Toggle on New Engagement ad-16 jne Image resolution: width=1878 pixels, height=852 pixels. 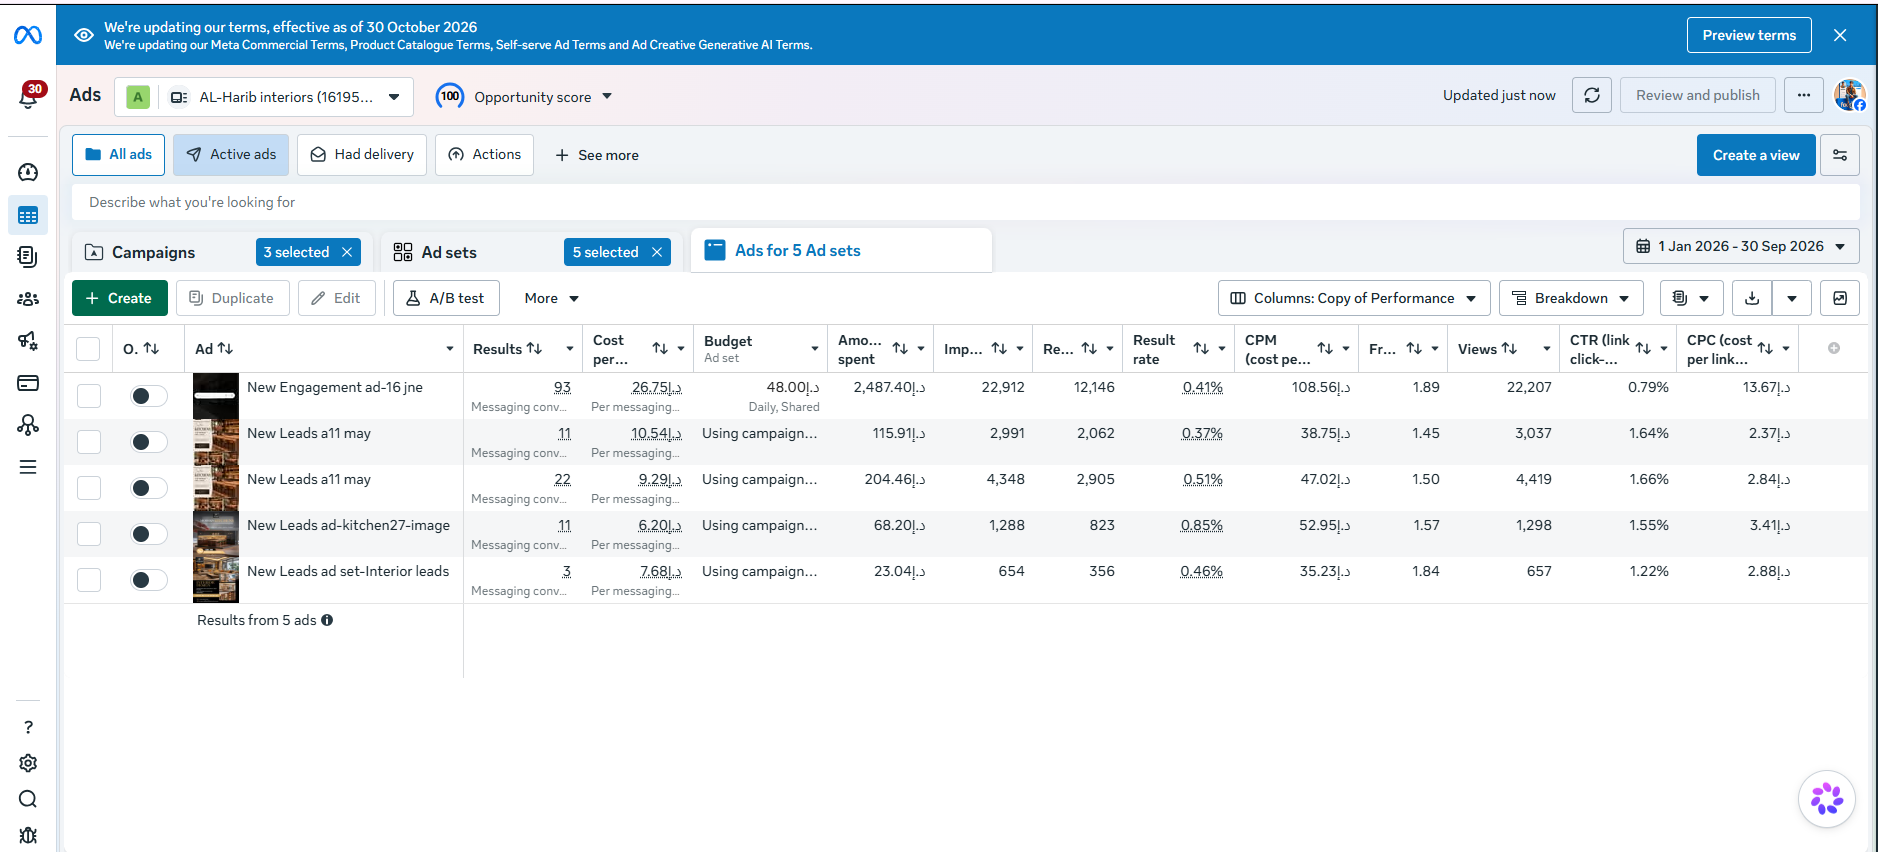(148, 396)
